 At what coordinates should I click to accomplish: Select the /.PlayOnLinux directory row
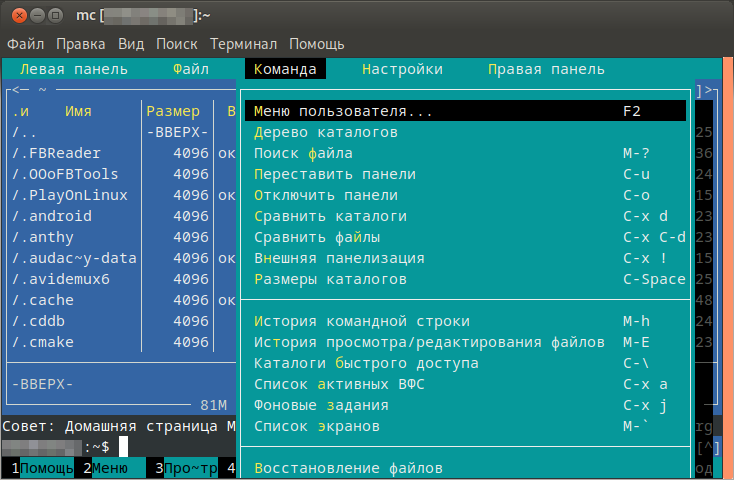click(68, 195)
